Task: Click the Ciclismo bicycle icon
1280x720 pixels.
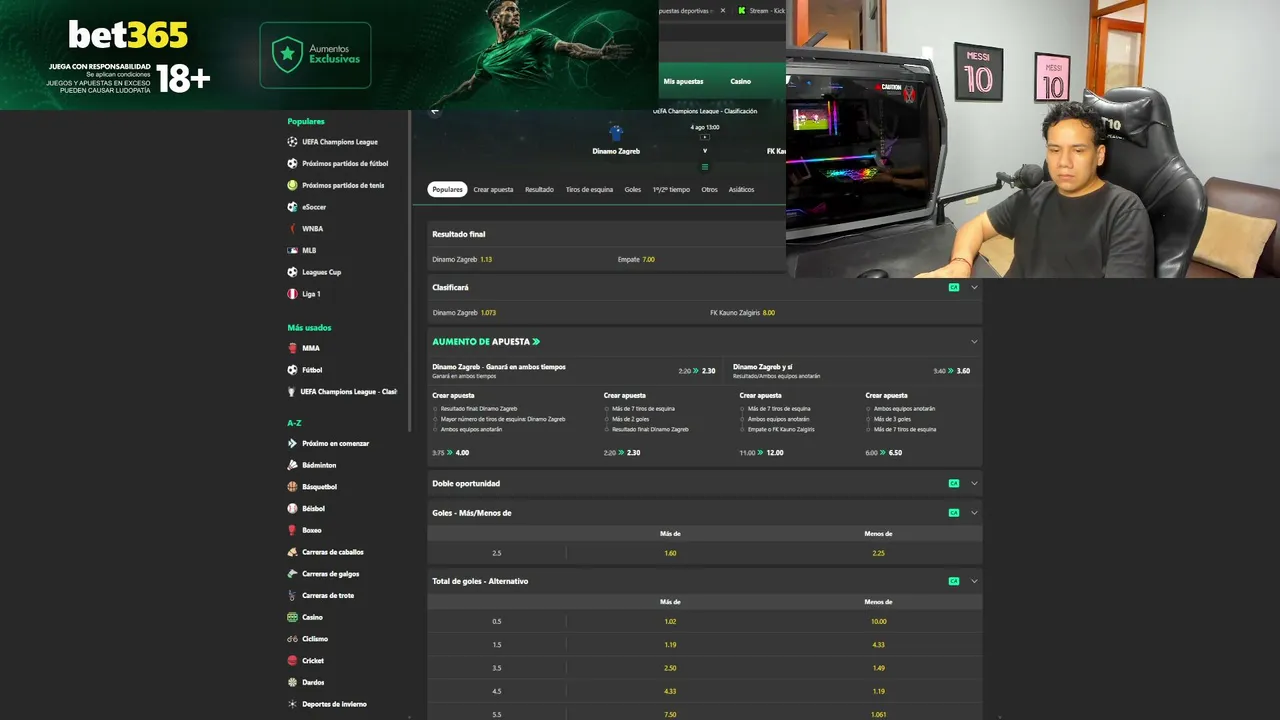Action: point(293,639)
